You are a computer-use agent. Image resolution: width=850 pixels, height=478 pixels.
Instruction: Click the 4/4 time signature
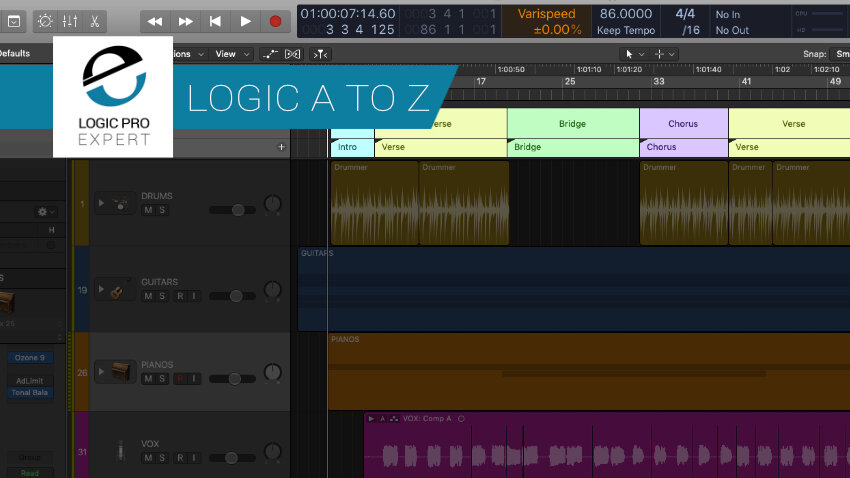[685, 14]
